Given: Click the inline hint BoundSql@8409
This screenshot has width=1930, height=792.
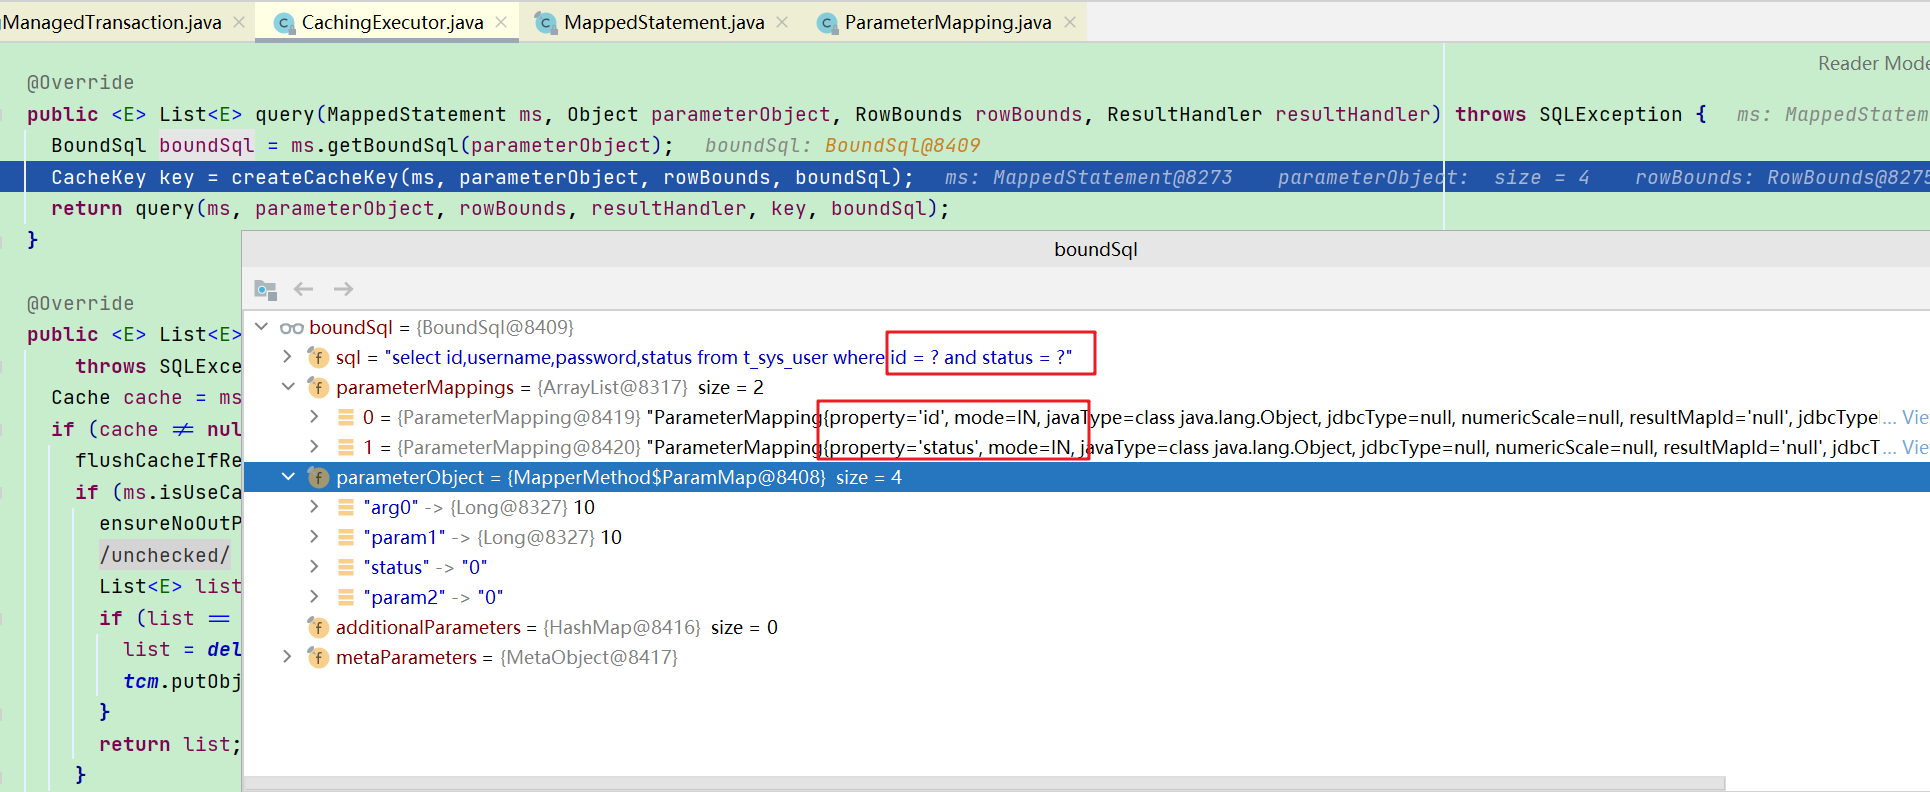Looking at the screenshot, I should click(902, 146).
